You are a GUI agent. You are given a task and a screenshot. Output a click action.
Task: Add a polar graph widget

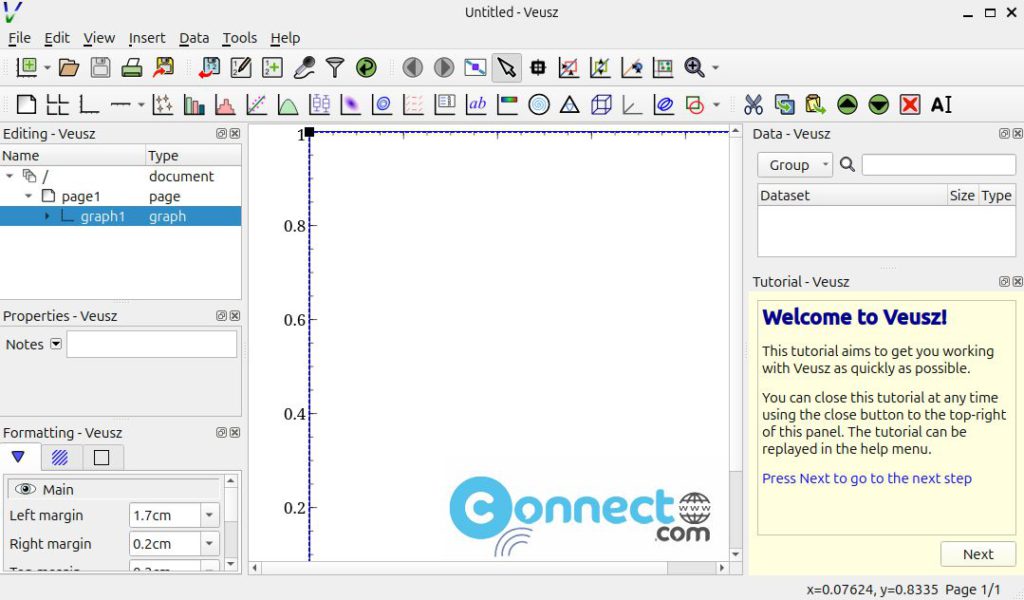pos(538,105)
